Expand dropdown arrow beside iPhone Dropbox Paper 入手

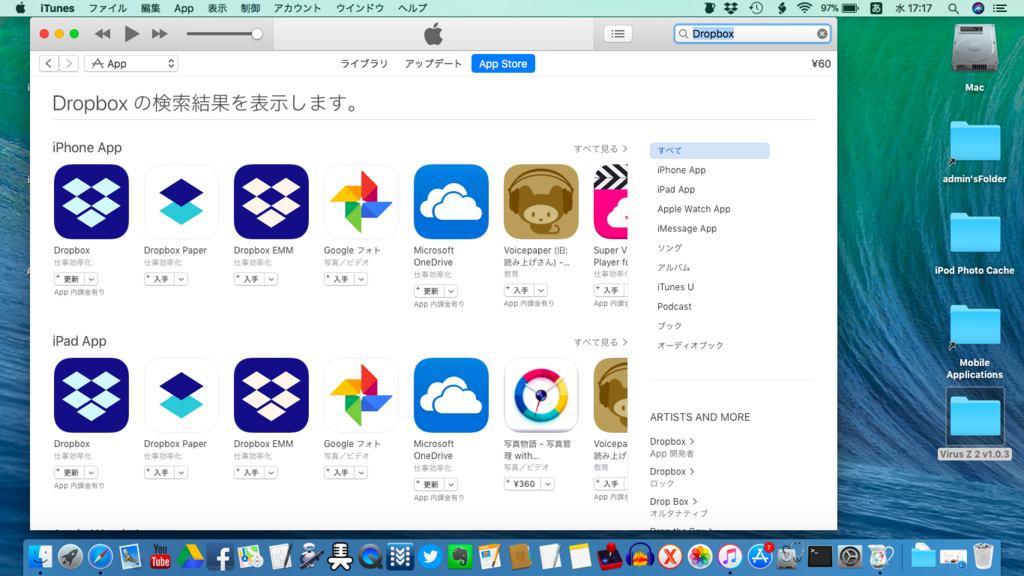(181, 279)
